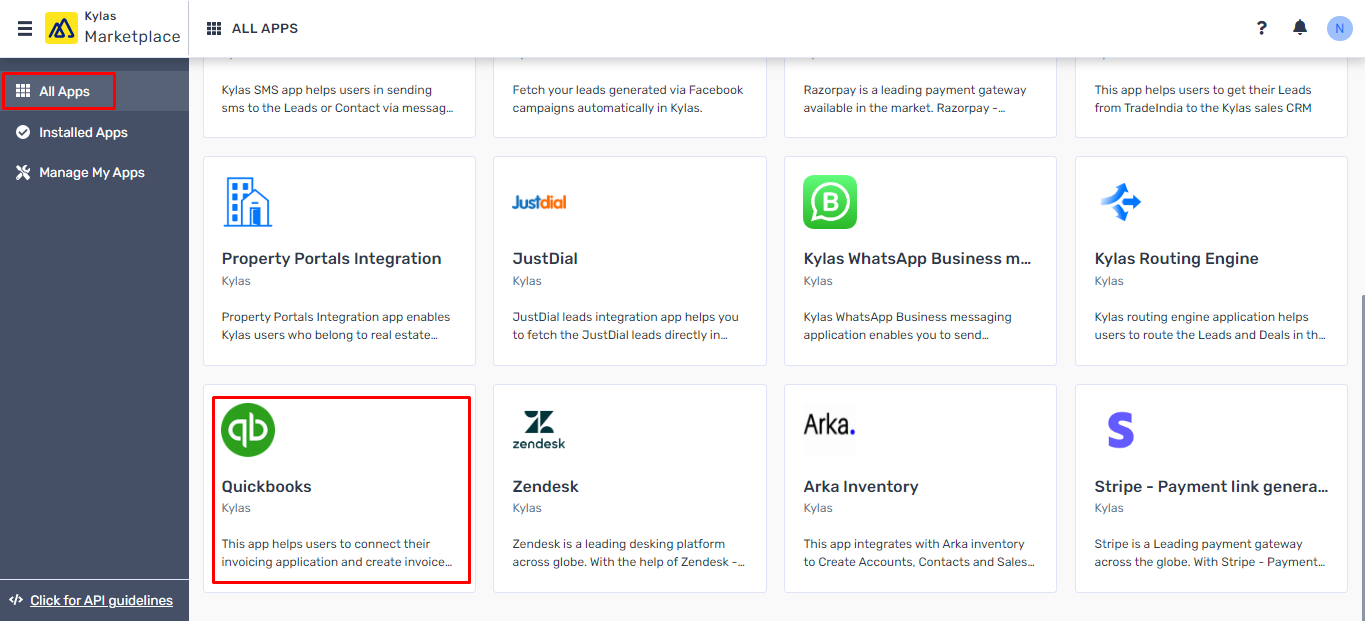Screen dimensions: 1365x621
Task: Click the TradeIndia leads description text
Action: 1203,98
